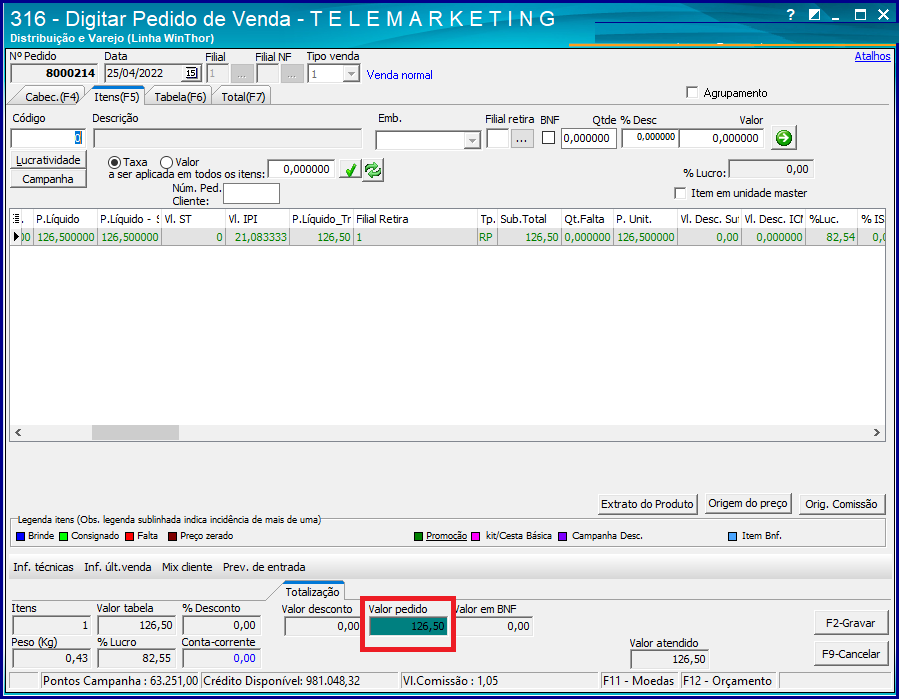Image resolution: width=899 pixels, height=699 pixels.
Task: Click the horizontal scrollbar thumb
Action: (x=135, y=432)
